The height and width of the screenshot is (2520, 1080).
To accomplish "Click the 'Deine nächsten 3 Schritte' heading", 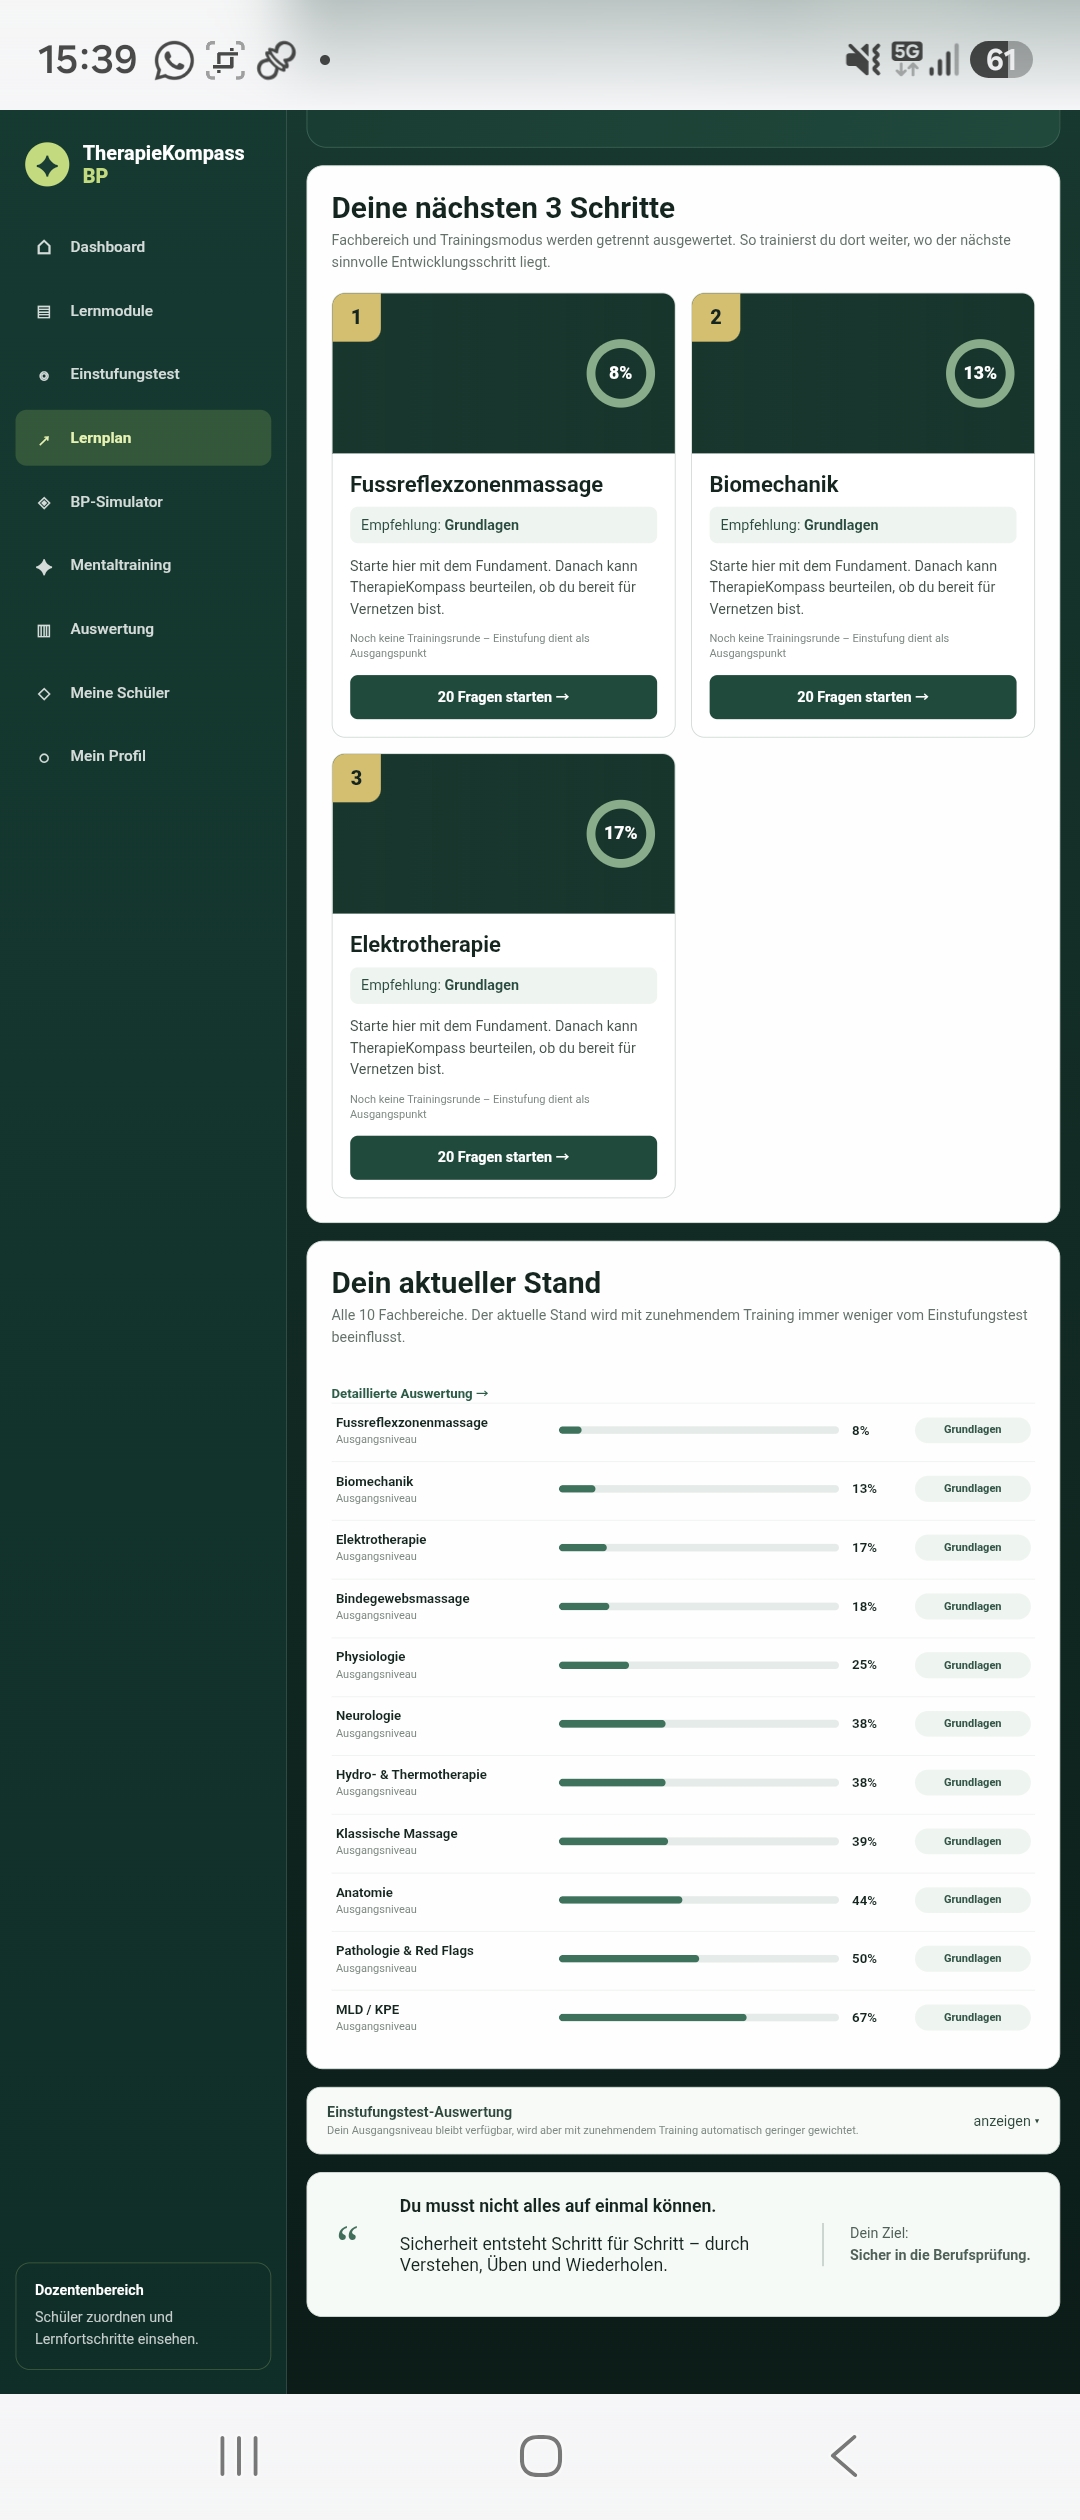I will (503, 207).
